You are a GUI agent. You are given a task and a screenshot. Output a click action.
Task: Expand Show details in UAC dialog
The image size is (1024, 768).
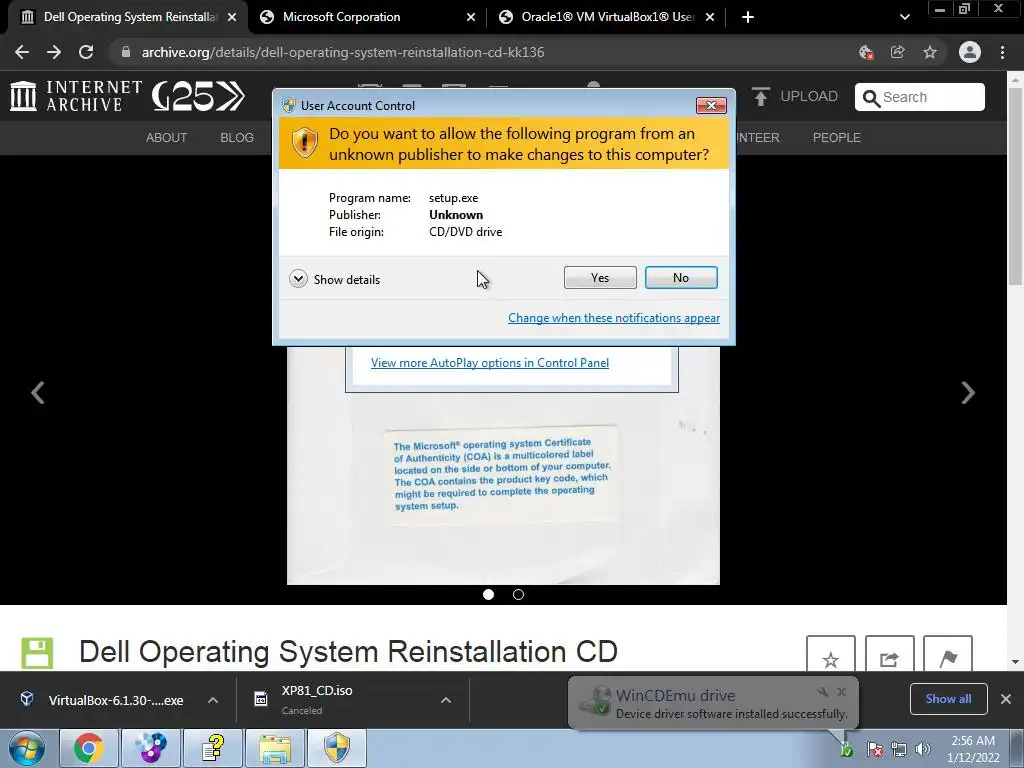click(334, 280)
